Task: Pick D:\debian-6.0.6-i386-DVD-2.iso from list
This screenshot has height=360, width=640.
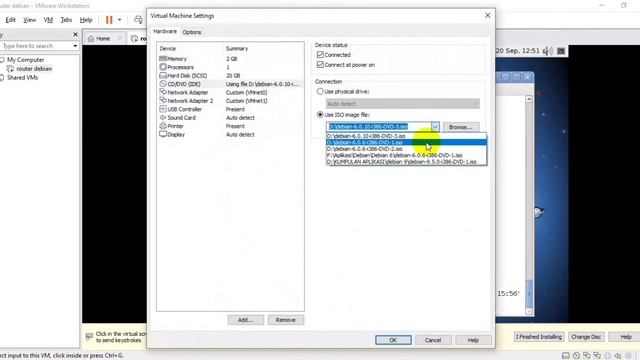Action: pyautogui.click(x=406, y=149)
